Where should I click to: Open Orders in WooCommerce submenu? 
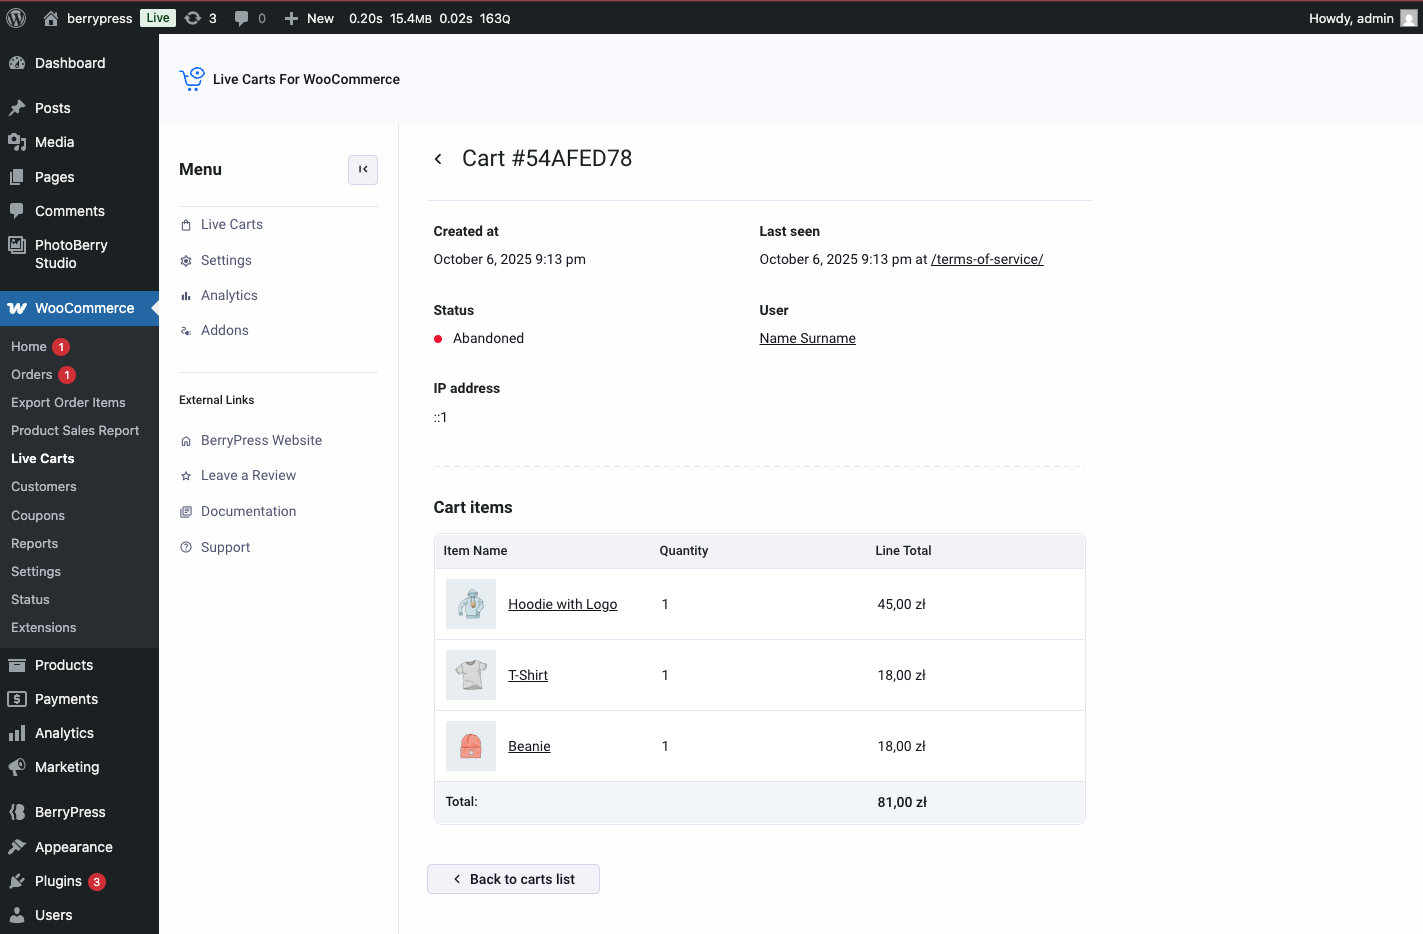click(32, 375)
